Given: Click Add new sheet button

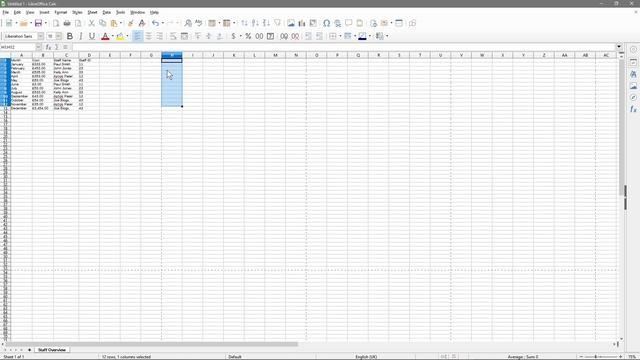Looking at the screenshot, I should point(29,350).
